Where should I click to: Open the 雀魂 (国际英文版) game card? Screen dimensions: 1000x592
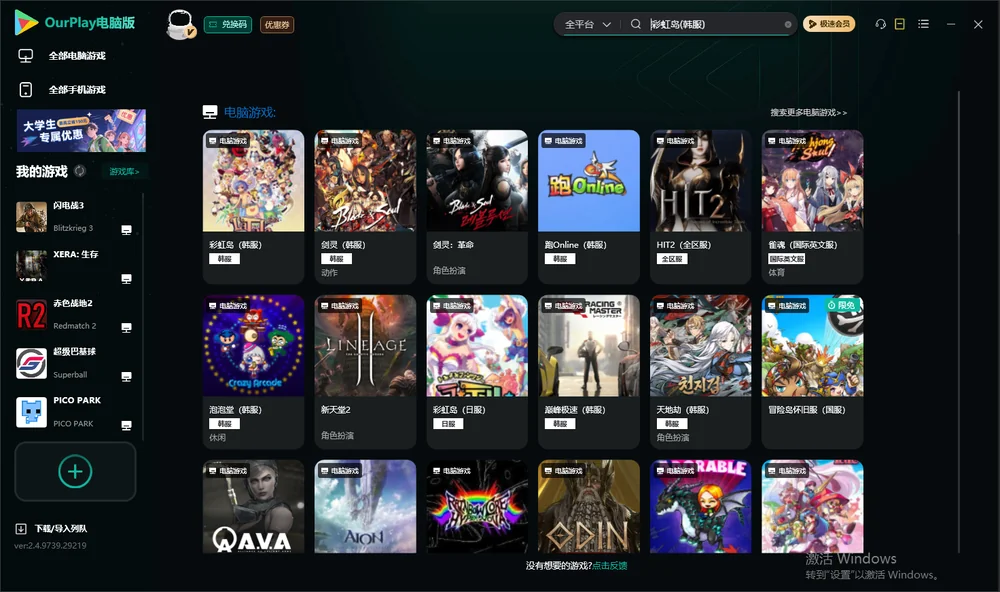[812, 207]
